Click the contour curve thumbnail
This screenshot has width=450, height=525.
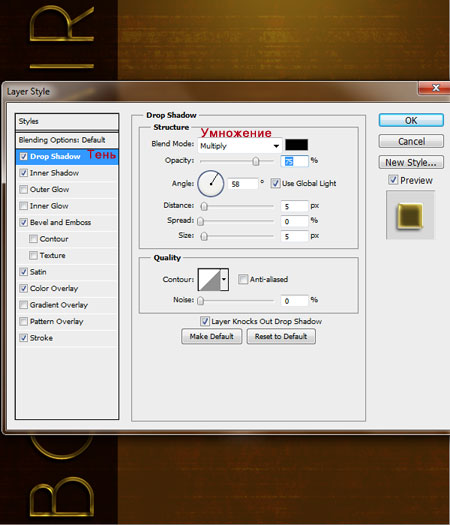click(209, 279)
